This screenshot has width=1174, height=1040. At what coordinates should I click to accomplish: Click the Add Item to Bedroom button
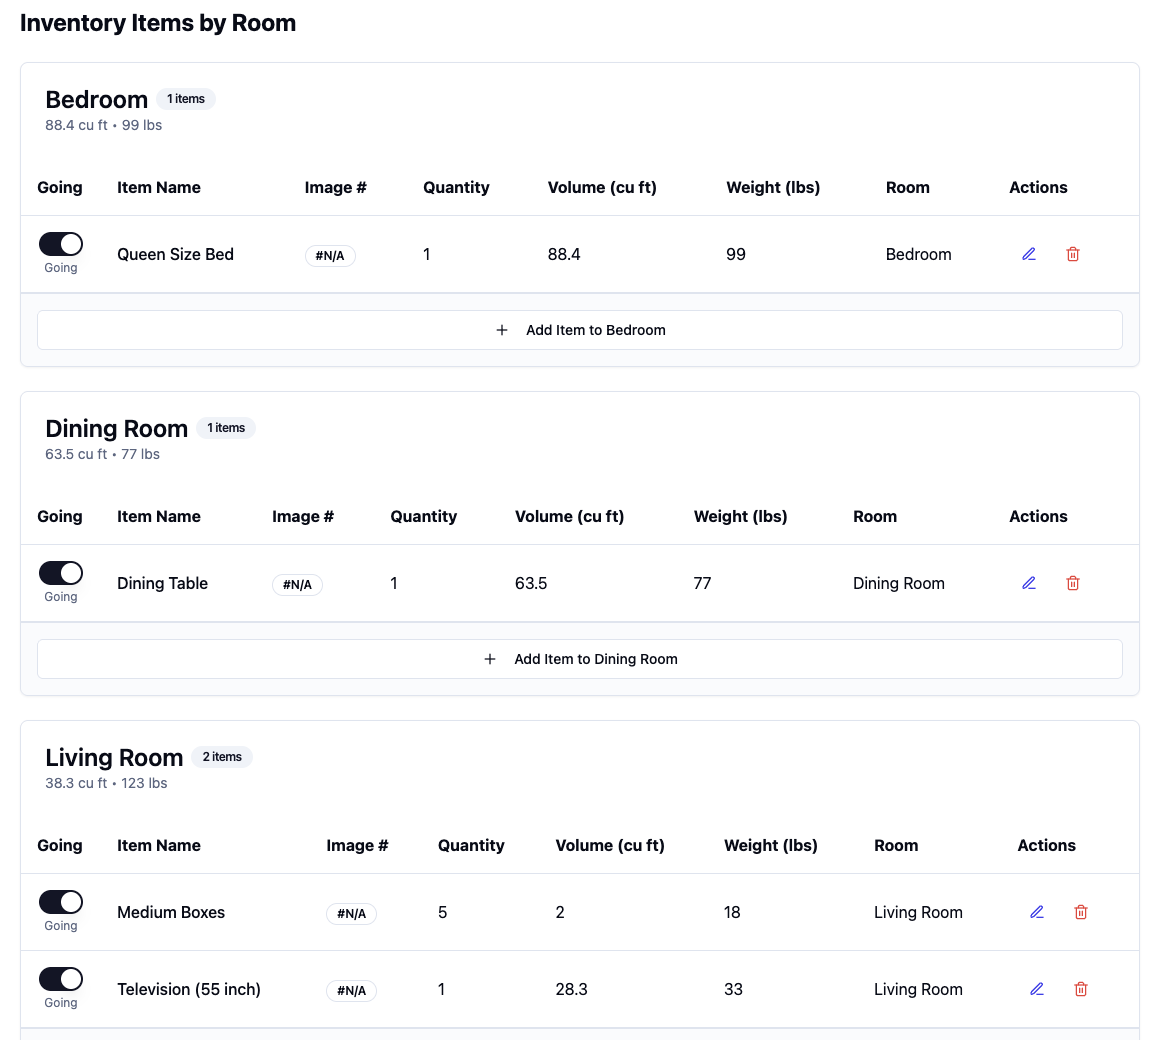click(x=580, y=330)
